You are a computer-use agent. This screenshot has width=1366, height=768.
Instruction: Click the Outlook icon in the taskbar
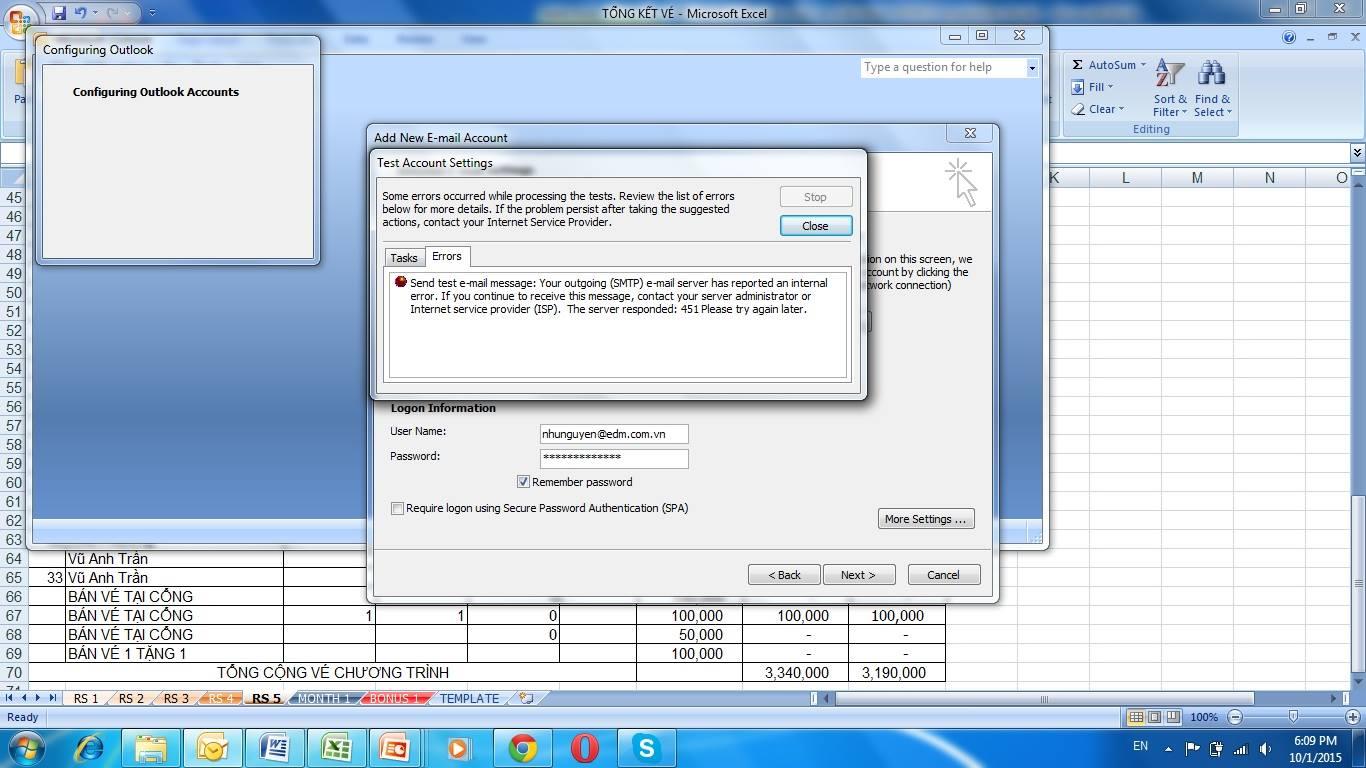point(212,748)
